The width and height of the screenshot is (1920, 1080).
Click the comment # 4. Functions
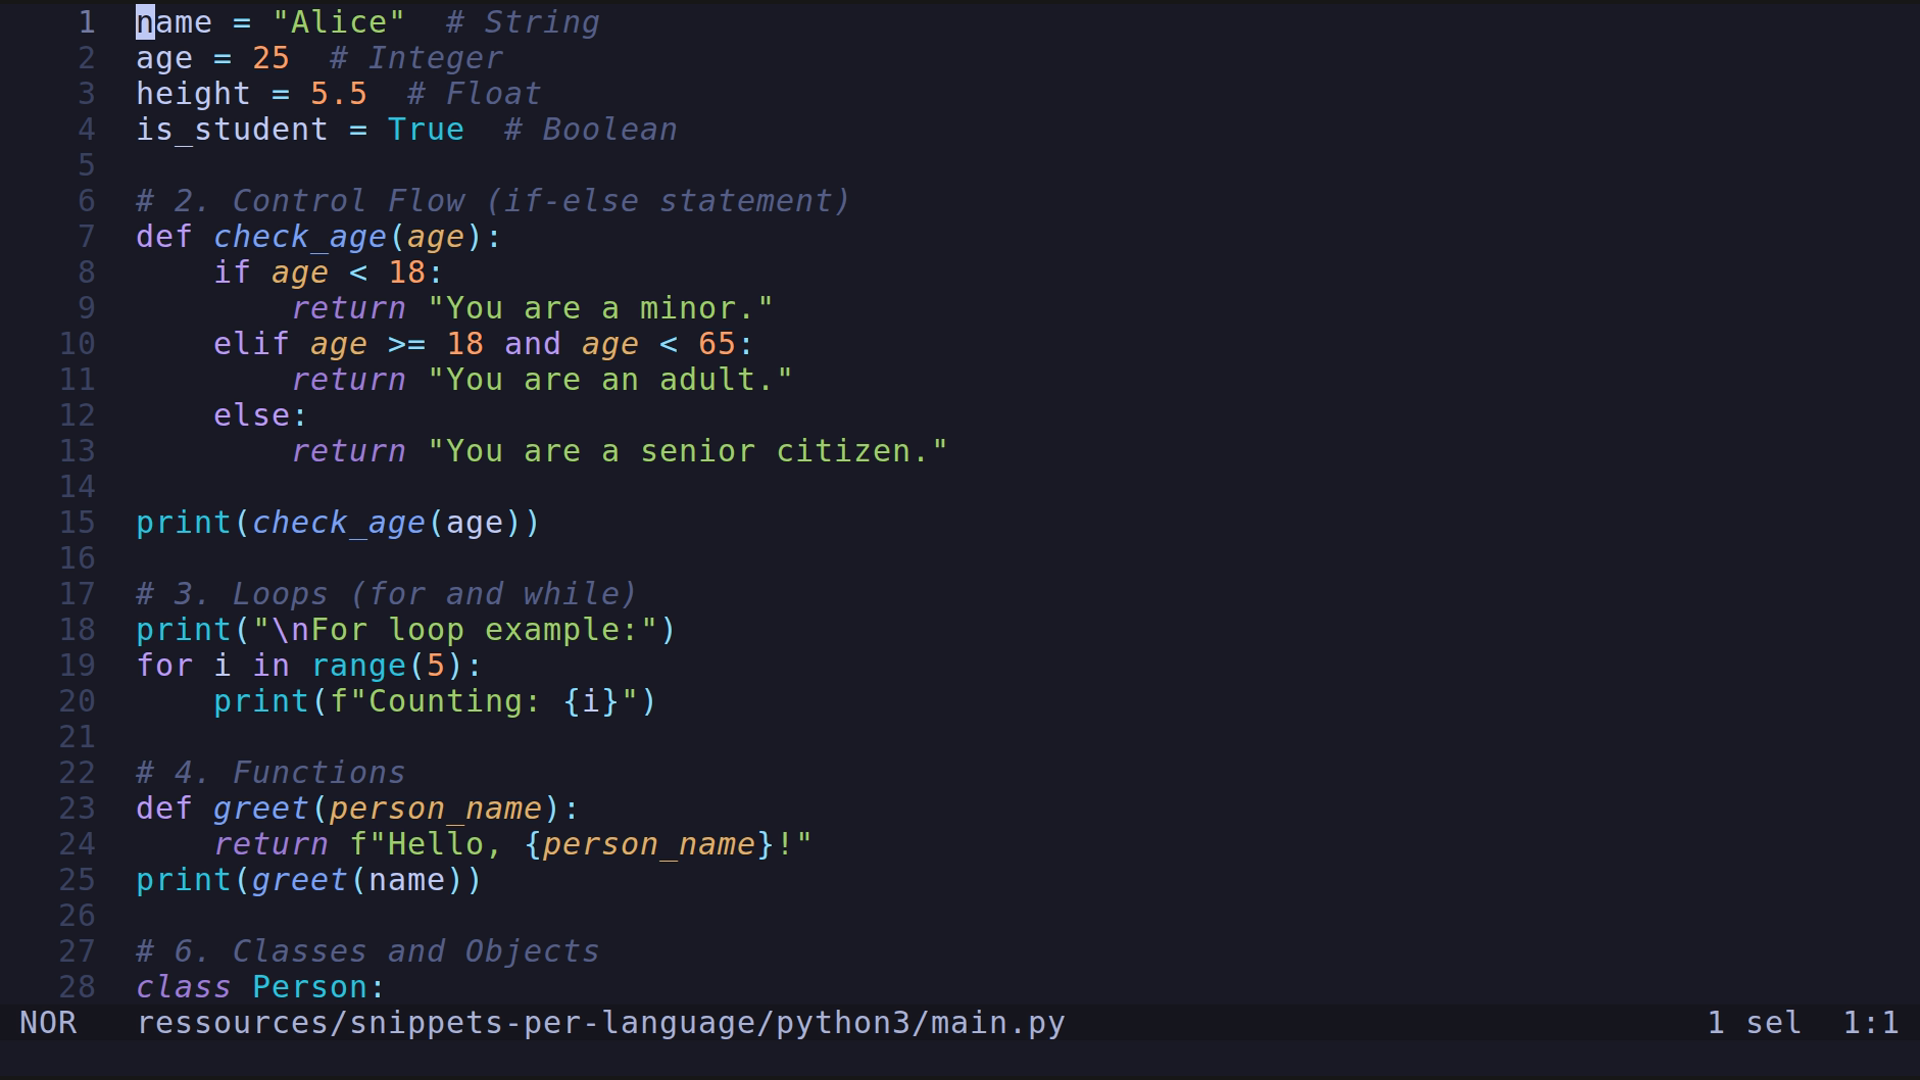270,771
